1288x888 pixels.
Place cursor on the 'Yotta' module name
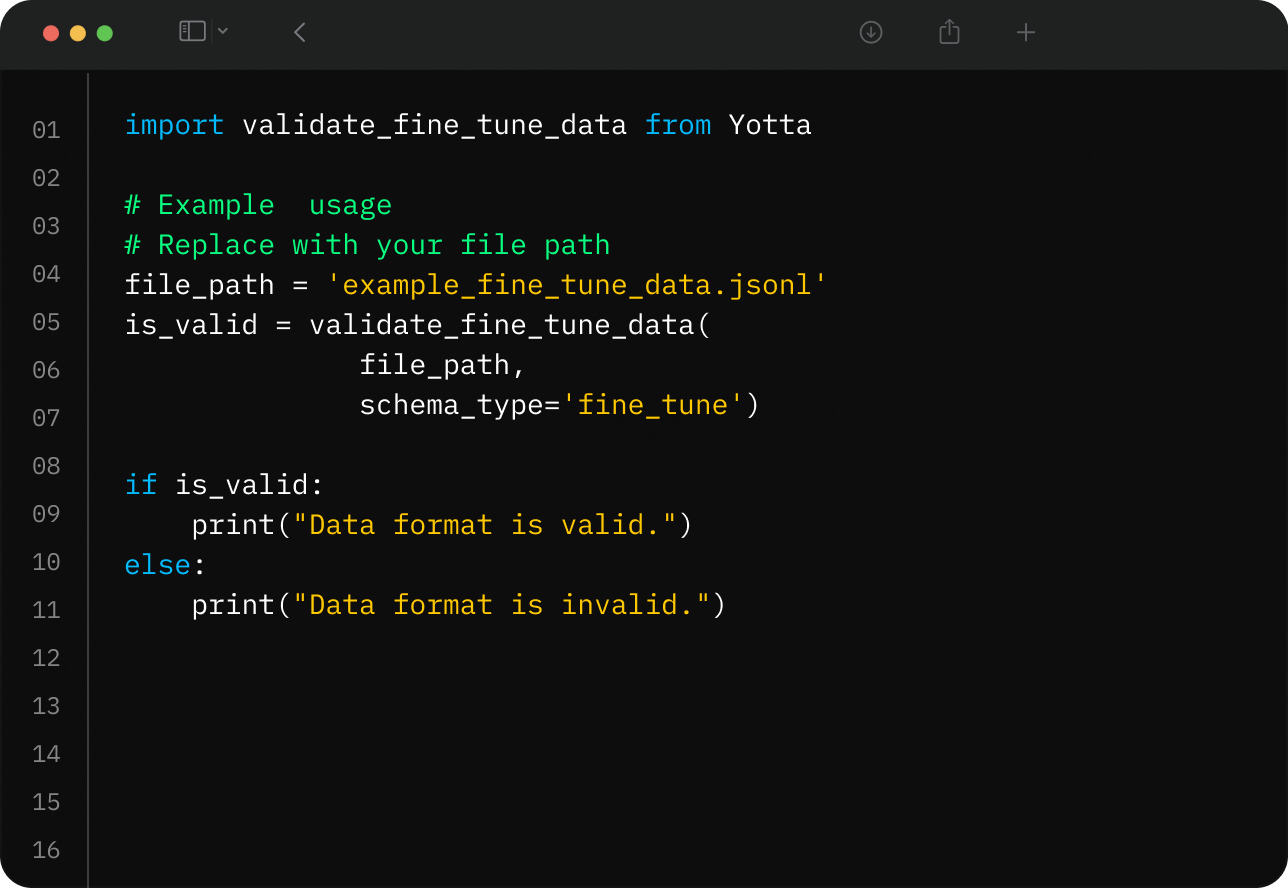coord(769,125)
